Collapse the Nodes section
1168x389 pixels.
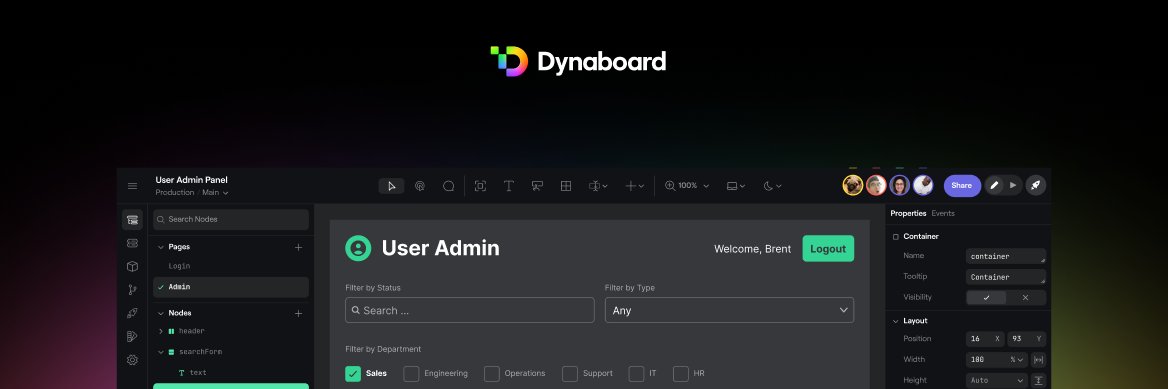tap(160, 314)
